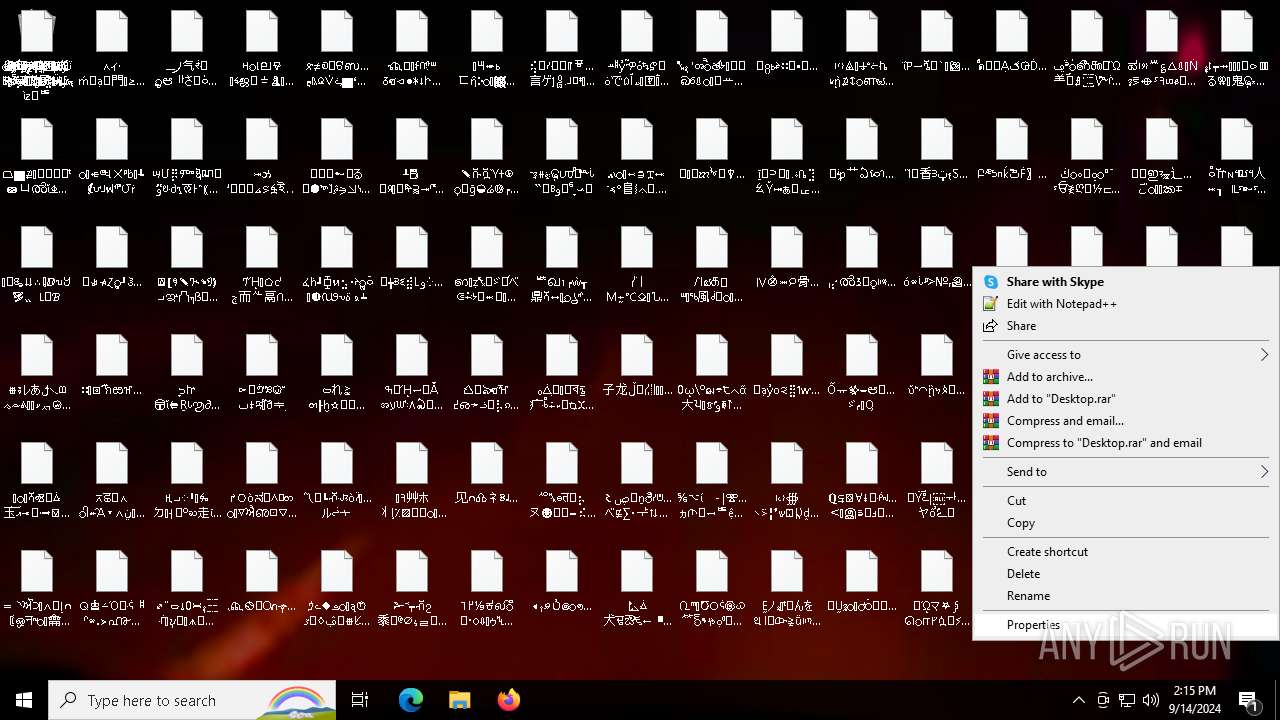Image resolution: width=1280 pixels, height=720 pixels.
Task: Launch Firefox from the taskbar
Action: click(x=508, y=700)
